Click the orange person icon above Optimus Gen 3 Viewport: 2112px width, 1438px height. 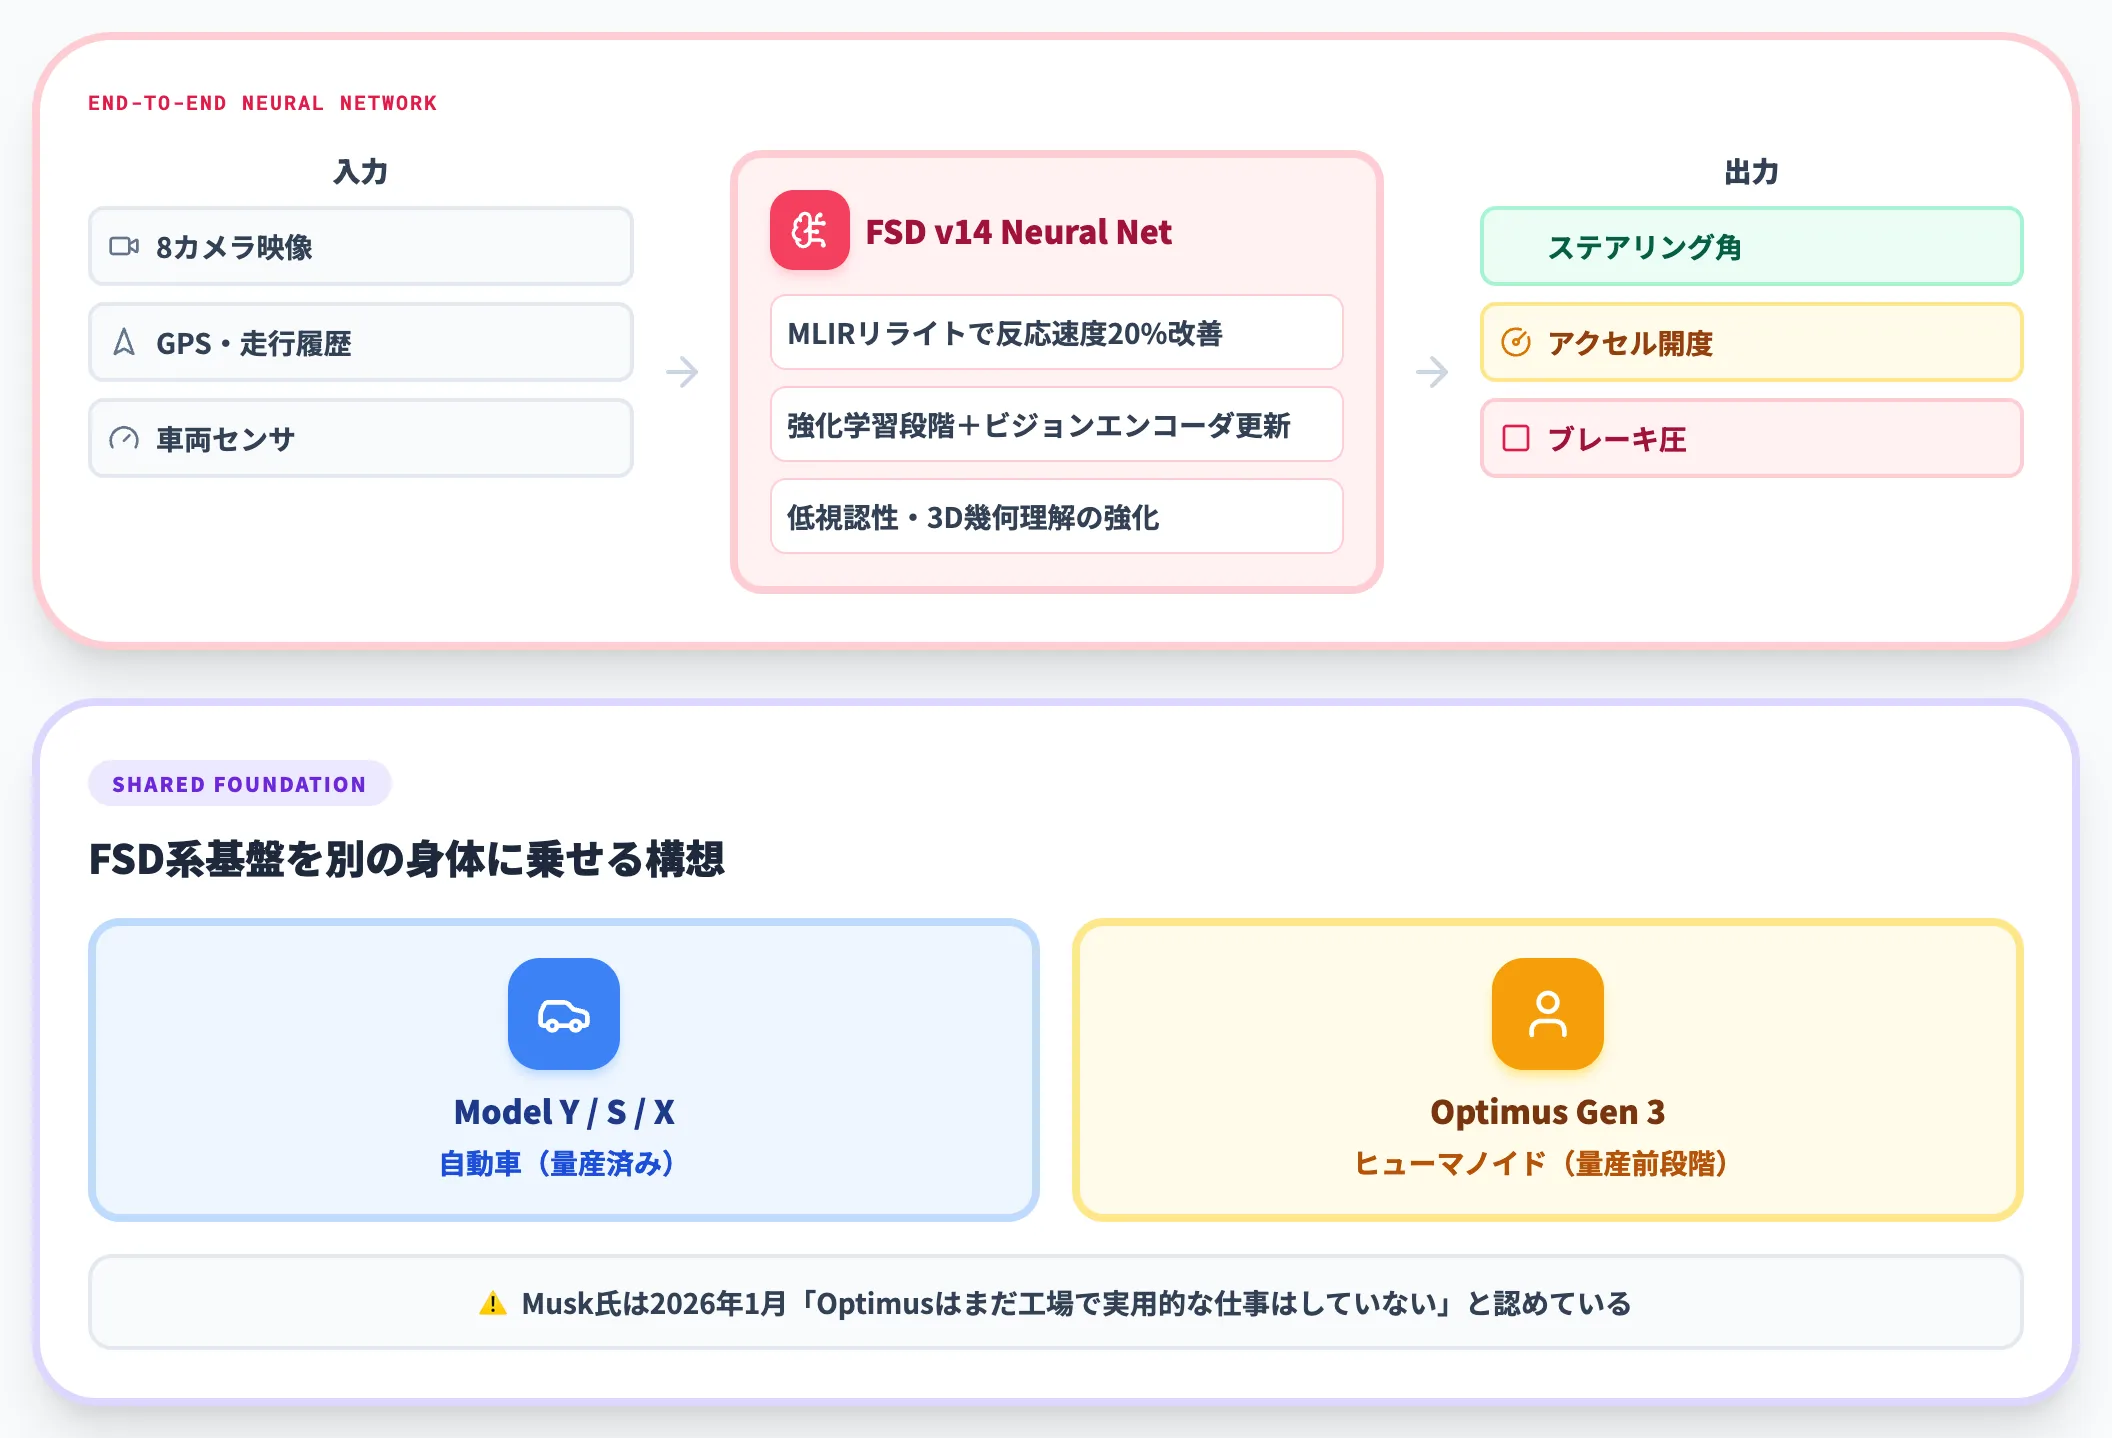click(x=1548, y=1014)
